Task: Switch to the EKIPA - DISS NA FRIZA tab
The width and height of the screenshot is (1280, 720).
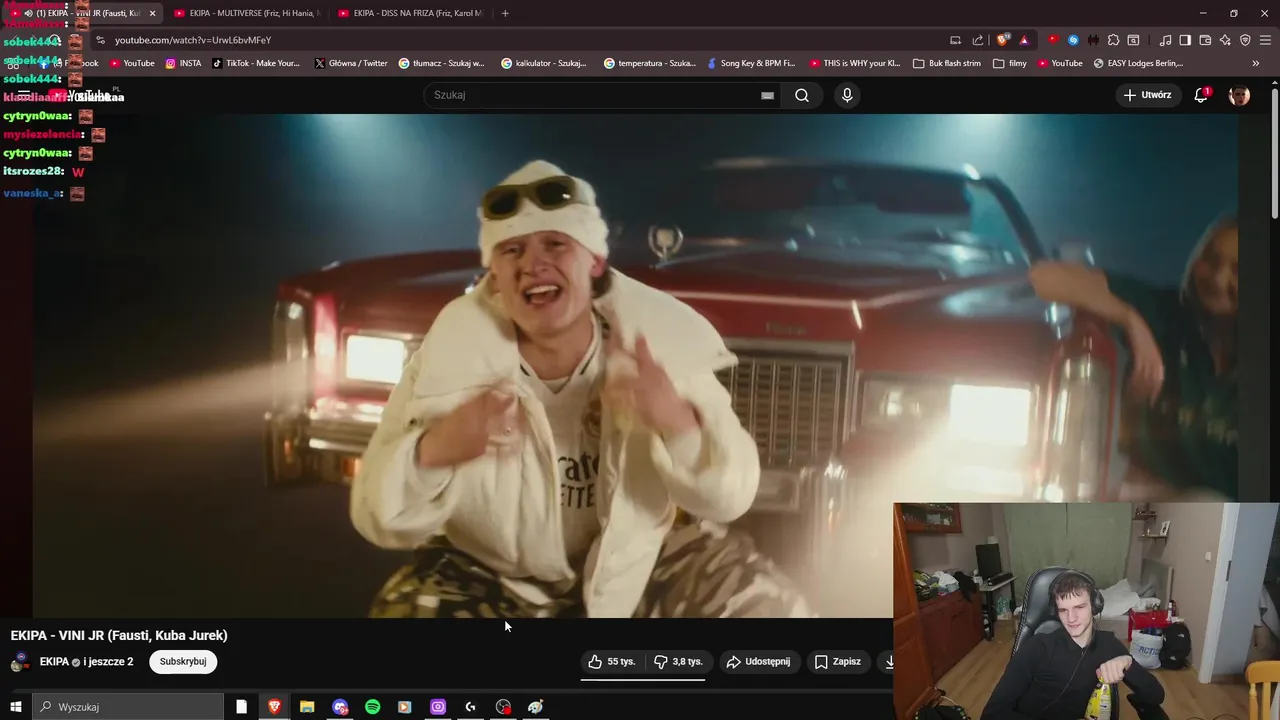Action: pos(411,13)
